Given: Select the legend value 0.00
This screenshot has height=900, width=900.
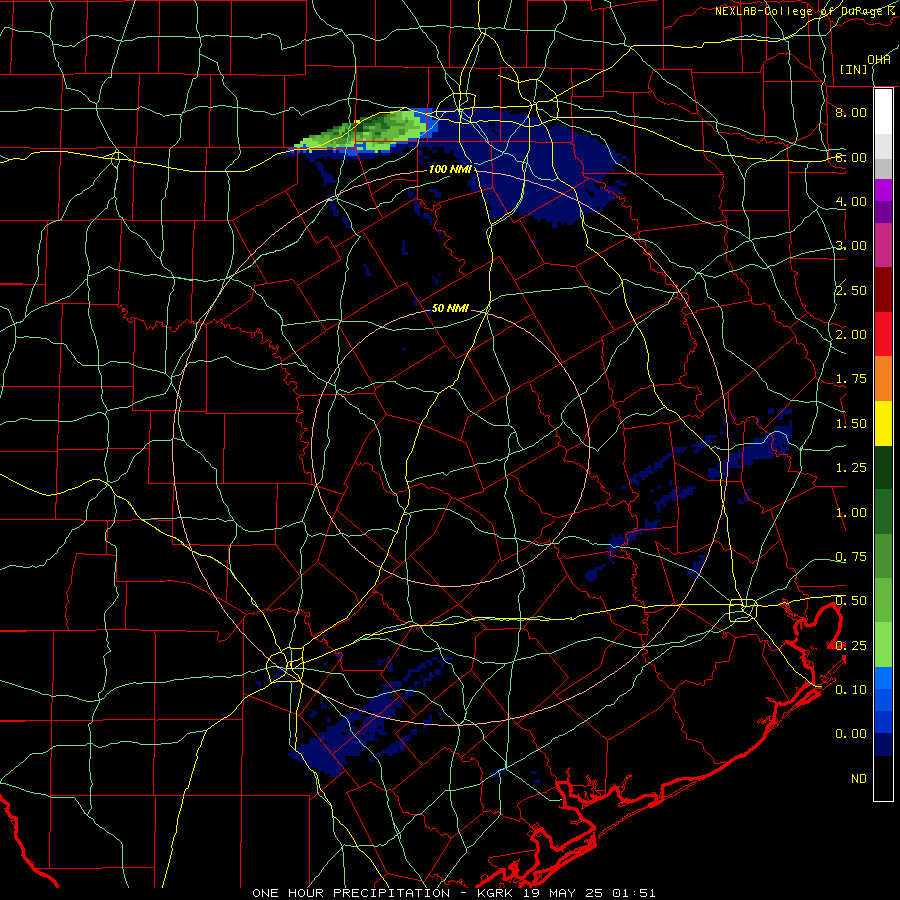Looking at the screenshot, I should click(x=851, y=734).
